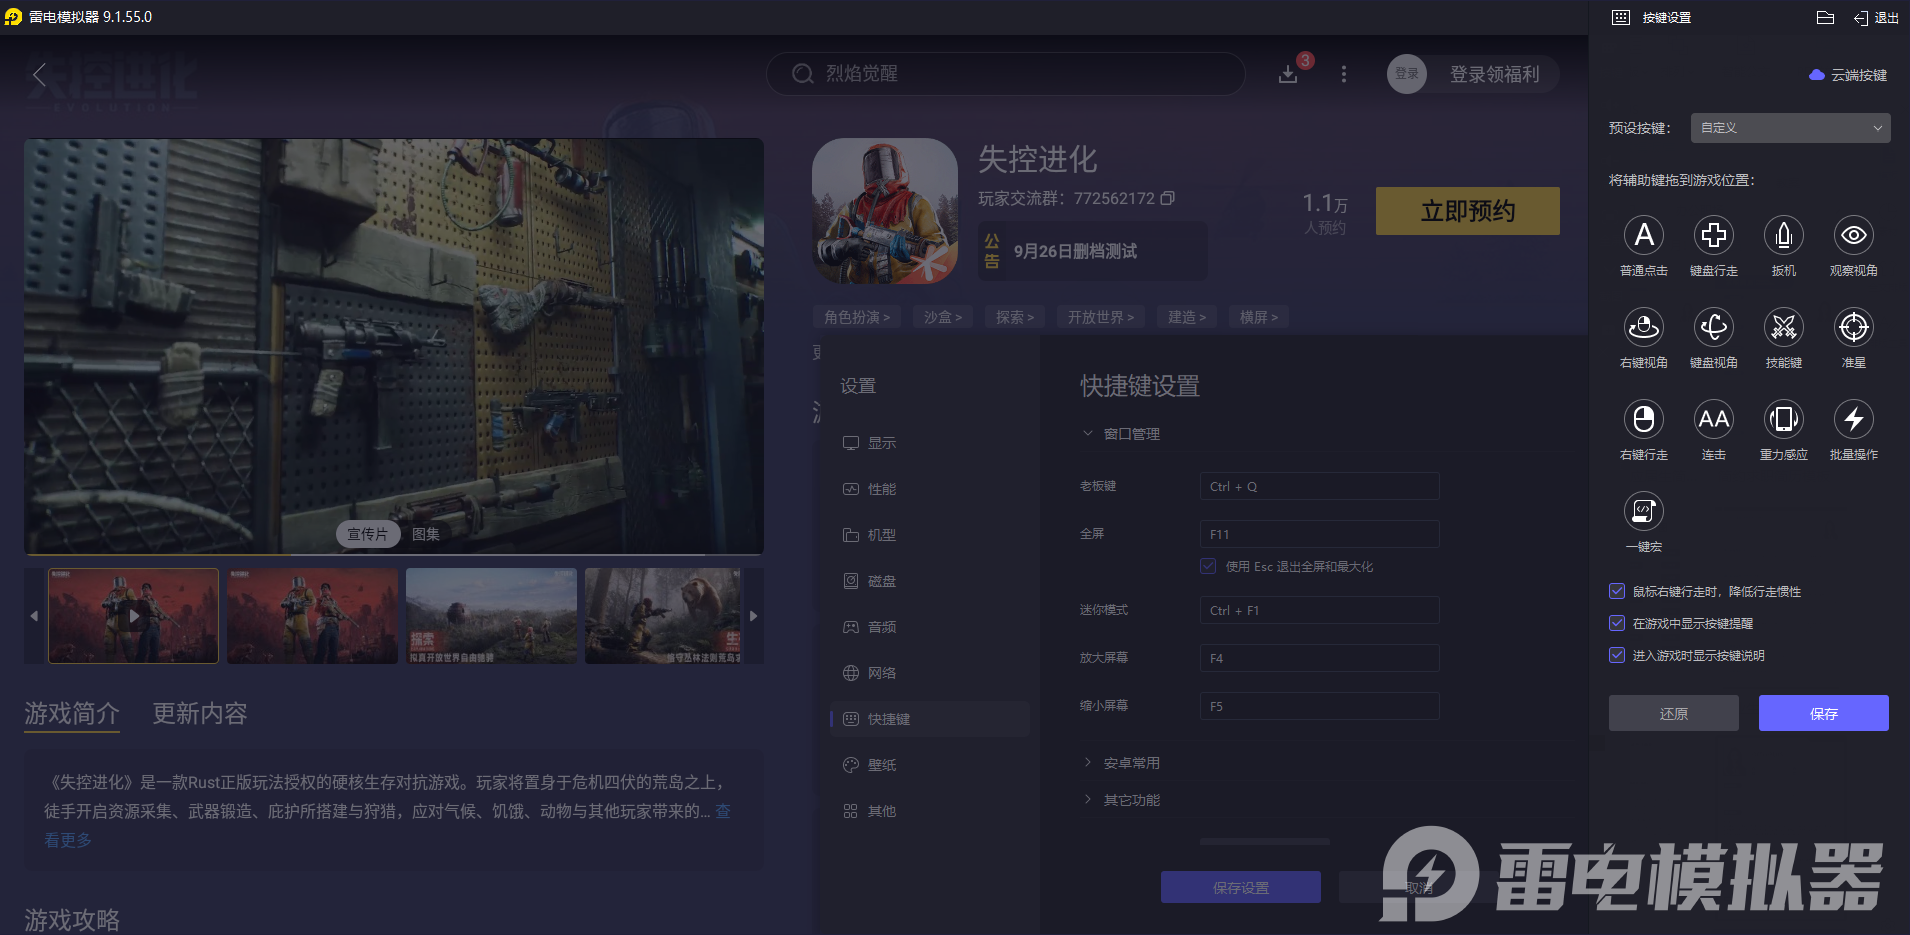Switch to the 更新内容 tab

[x=197, y=714]
